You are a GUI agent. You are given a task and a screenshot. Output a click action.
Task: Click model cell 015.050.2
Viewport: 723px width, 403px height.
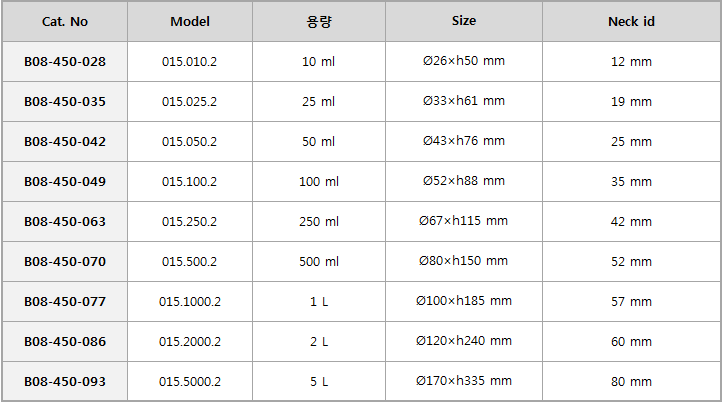[x=190, y=142]
